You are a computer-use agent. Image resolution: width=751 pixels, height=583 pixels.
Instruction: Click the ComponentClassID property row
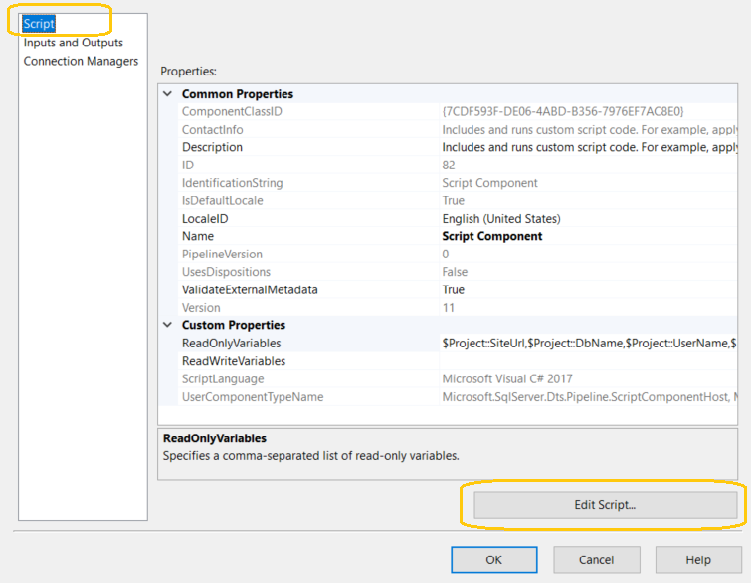(232, 112)
